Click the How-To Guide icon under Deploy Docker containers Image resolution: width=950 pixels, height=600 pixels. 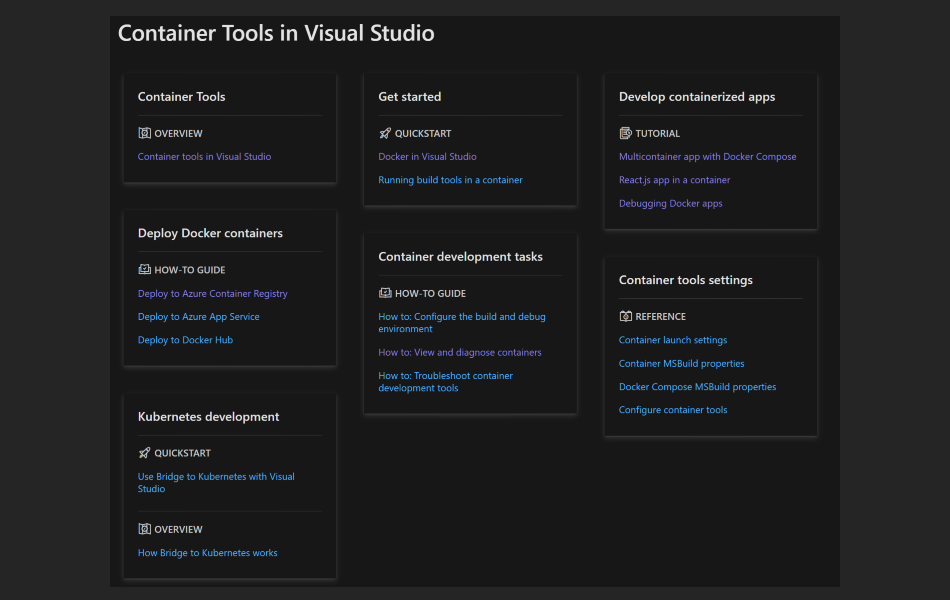[x=144, y=270]
